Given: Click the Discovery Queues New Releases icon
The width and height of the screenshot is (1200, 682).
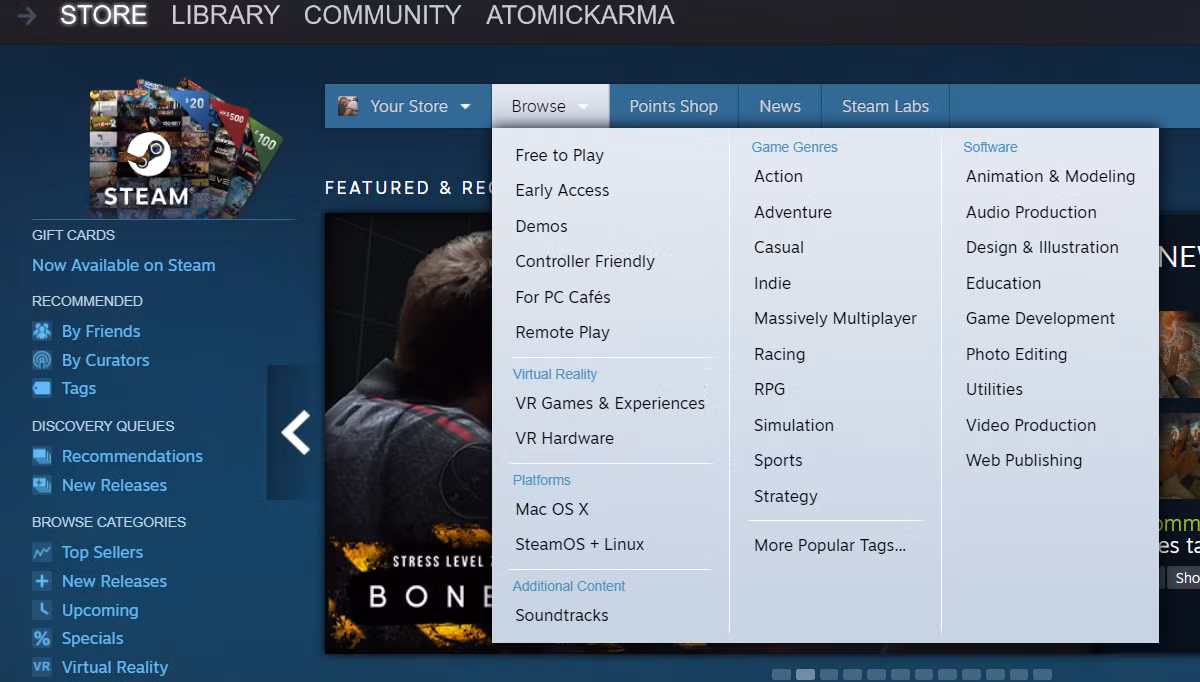Looking at the screenshot, I should click(42, 485).
